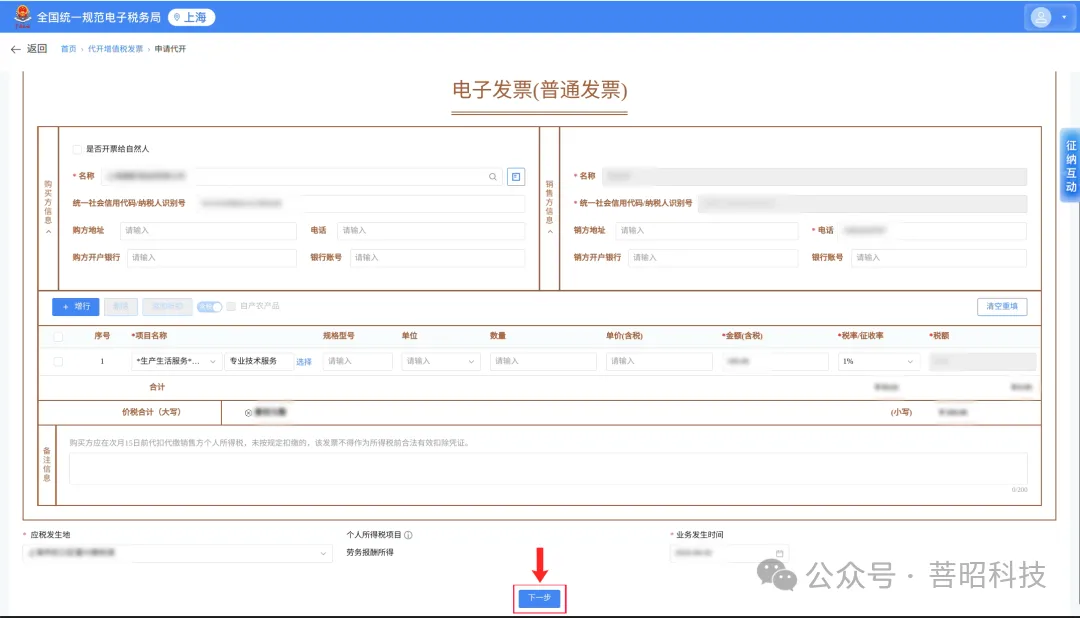
Task: Click the buyer 名称 input field
Action: pos(302,176)
